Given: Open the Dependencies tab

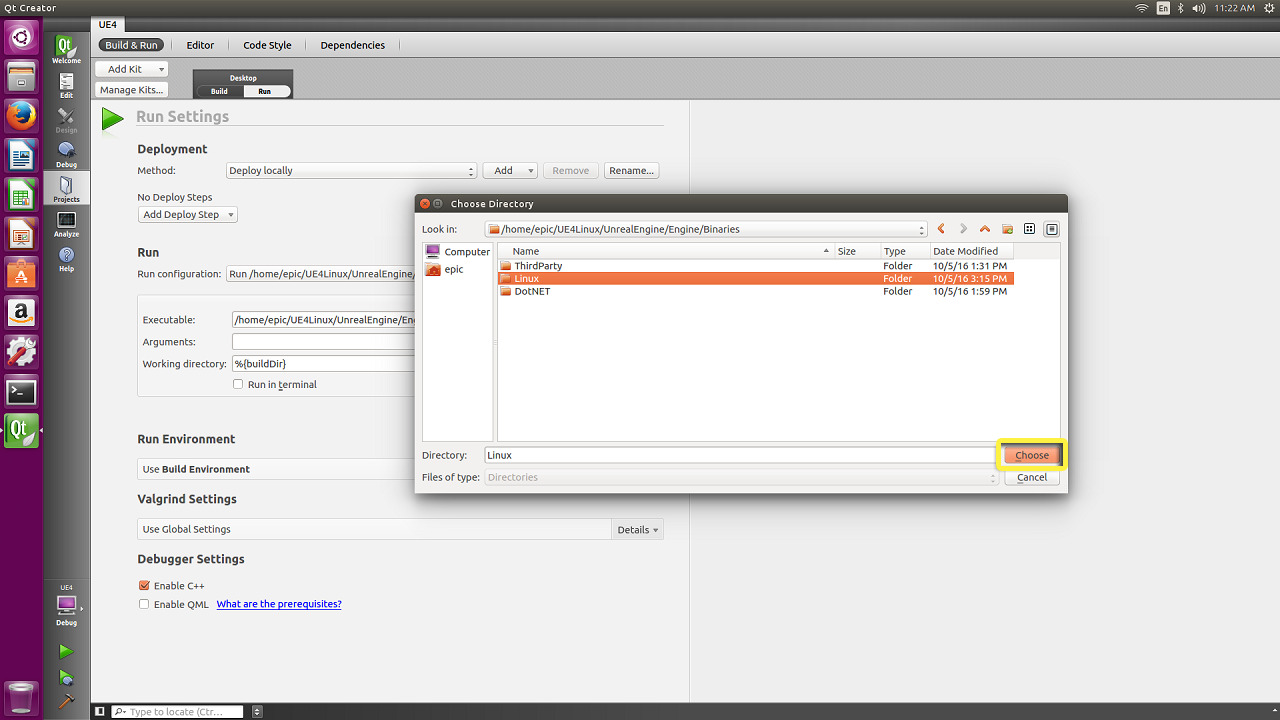Looking at the screenshot, I should point(352,45).
